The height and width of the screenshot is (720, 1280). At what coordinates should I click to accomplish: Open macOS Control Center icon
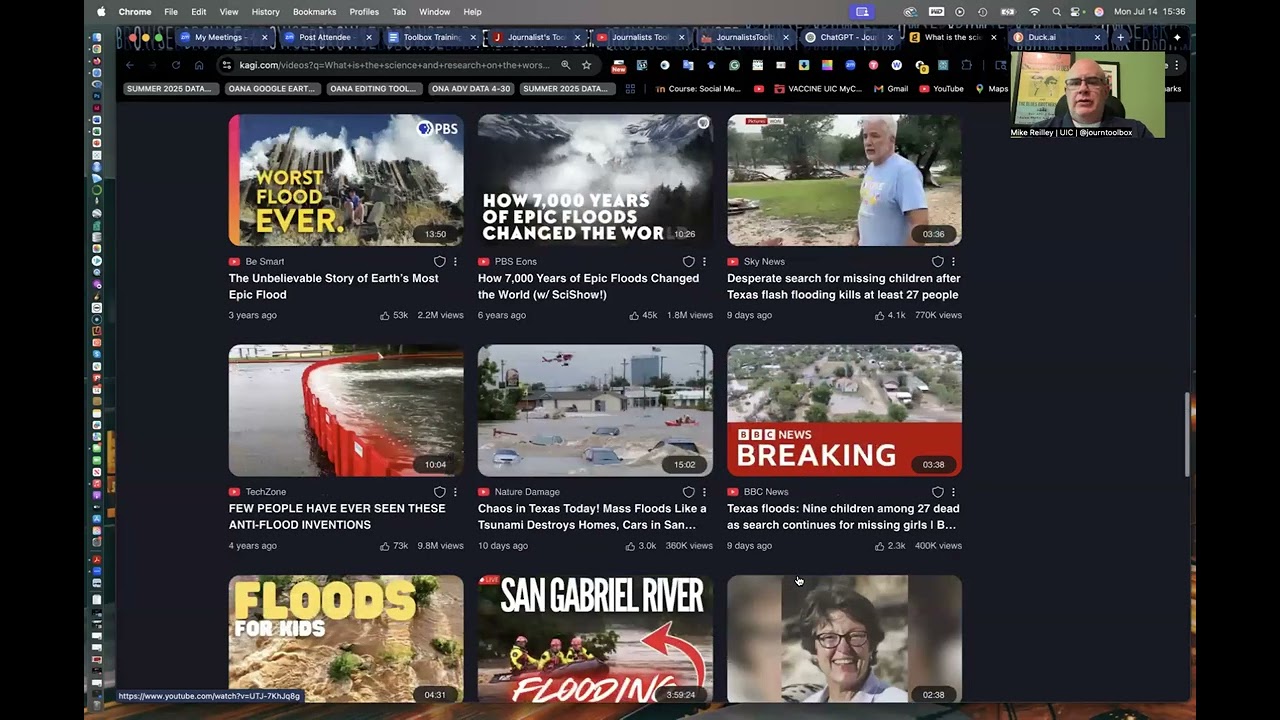click(1077, 12)
